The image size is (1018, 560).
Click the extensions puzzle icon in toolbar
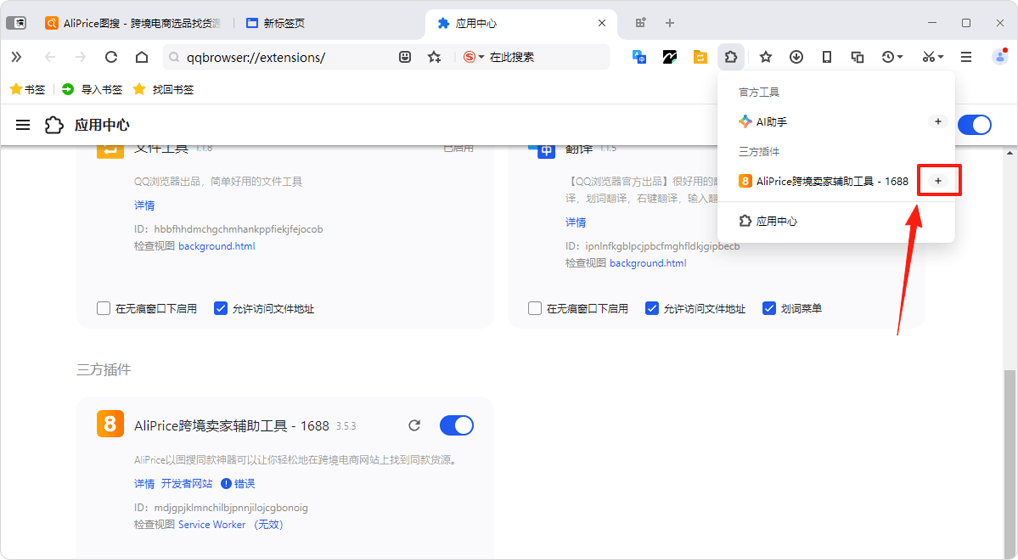click(731, 57)
